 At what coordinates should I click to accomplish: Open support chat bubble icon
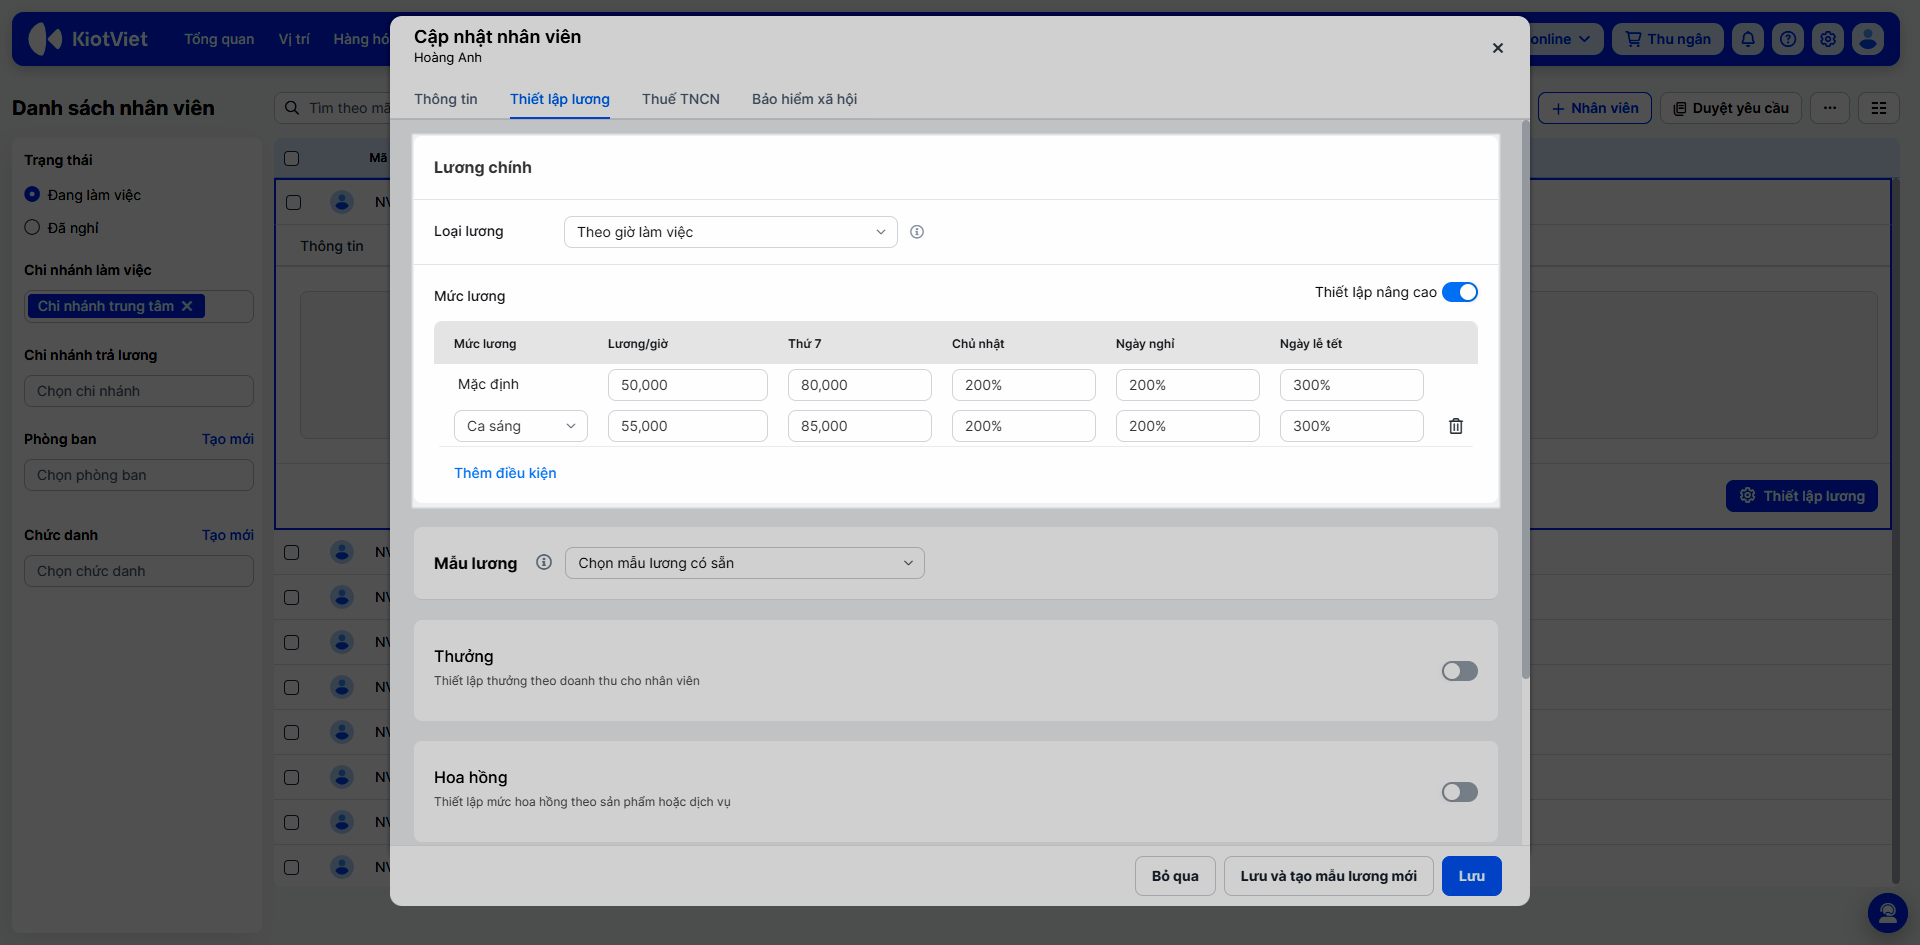[1888, 912]
